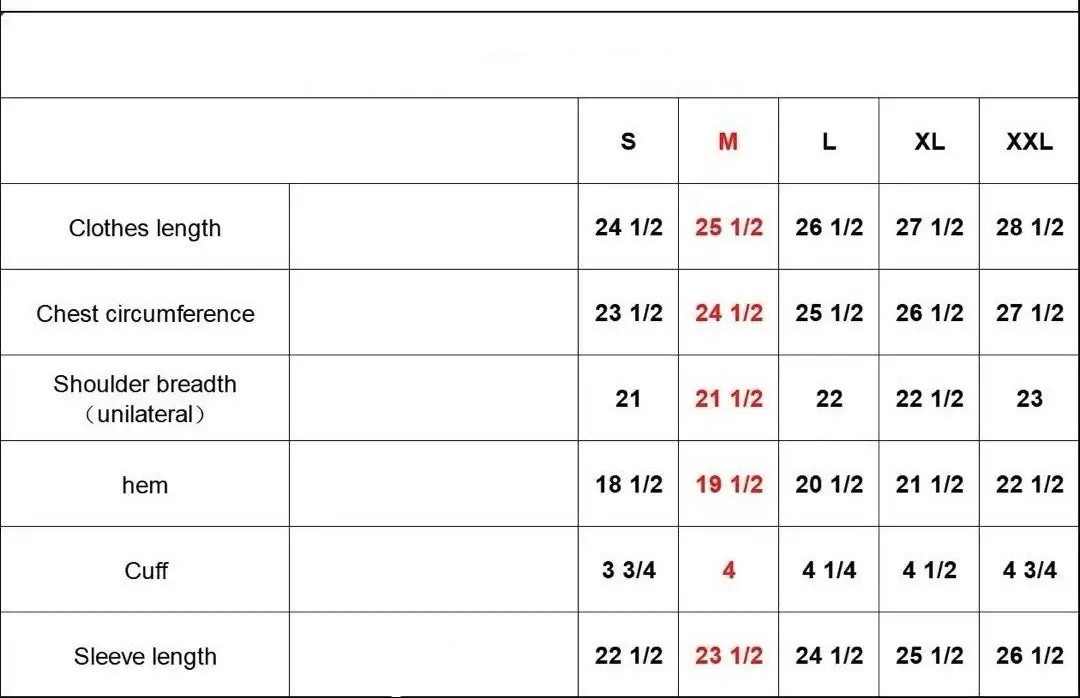Click the Clothes length row label
Image resolution: width=1080 pixels, height=698 pixels.
[145, 228]
